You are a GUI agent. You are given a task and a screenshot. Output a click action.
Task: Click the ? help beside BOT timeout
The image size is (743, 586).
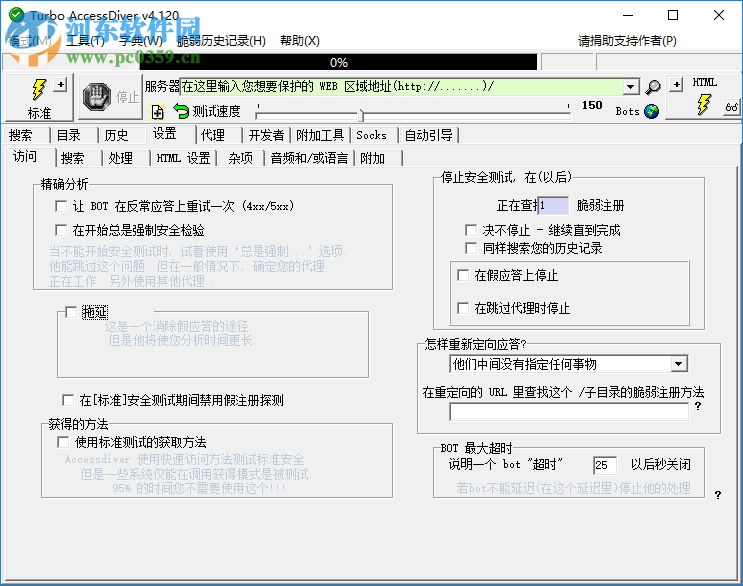[718, 495]
